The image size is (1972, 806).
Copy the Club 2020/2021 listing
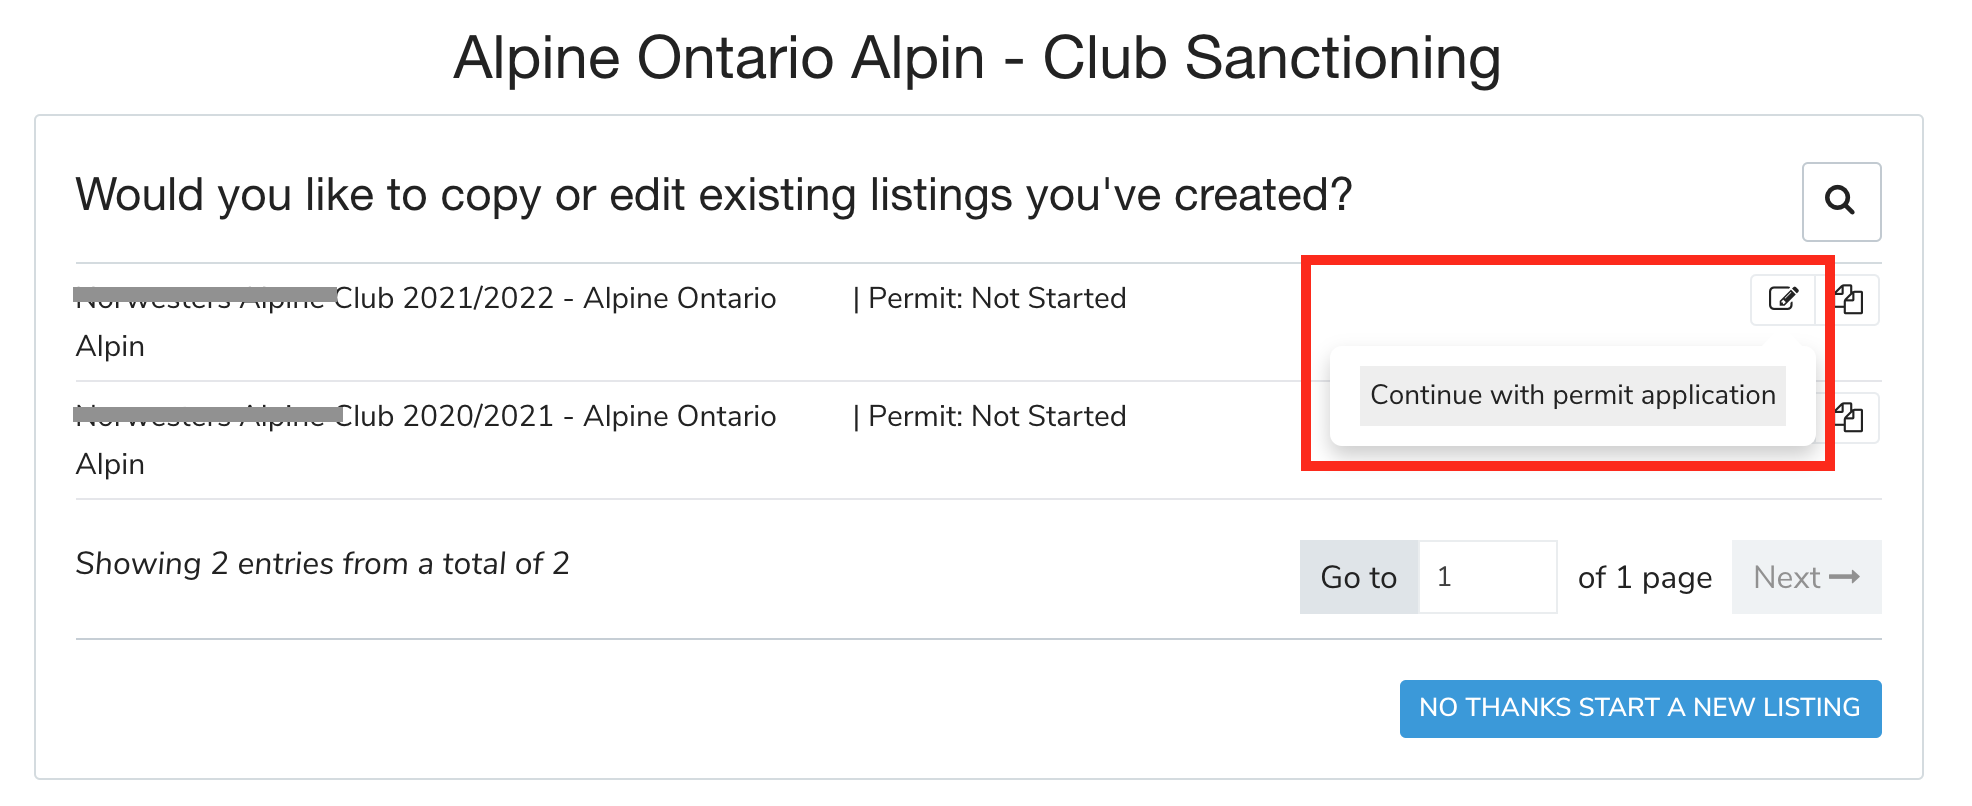[1851, 417]
